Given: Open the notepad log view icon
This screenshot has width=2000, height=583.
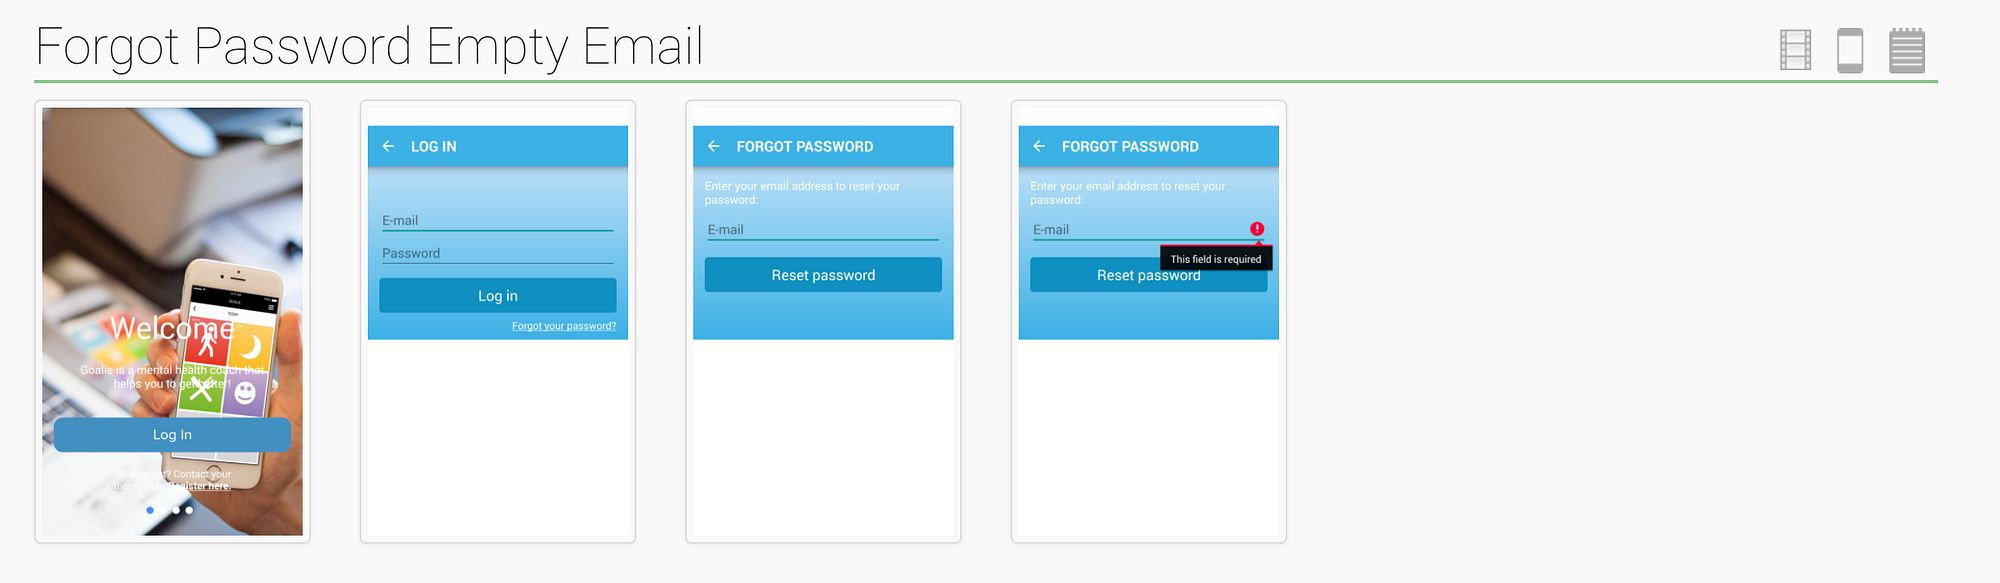Looking at the screenshot, I should [x=1906, y=50].
